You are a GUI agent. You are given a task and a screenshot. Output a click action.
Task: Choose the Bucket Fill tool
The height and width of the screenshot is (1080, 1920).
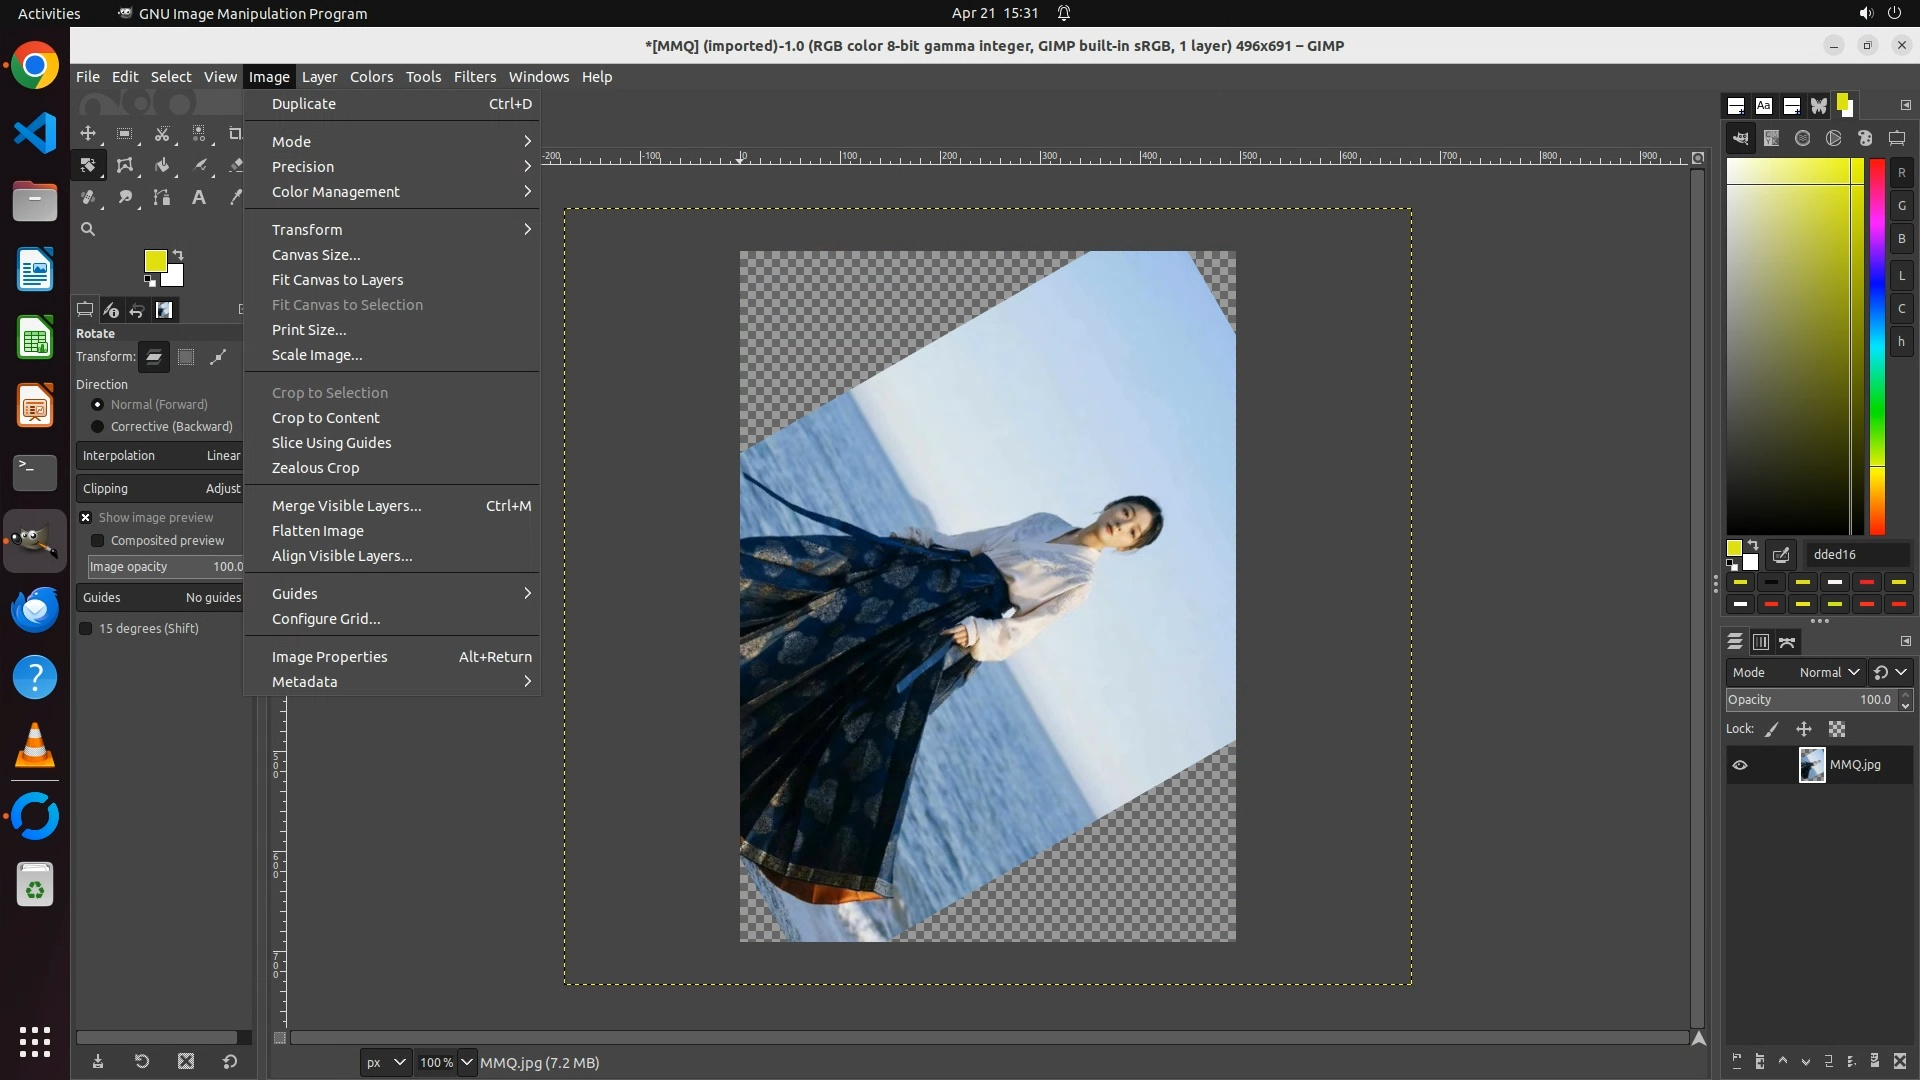pos(162,166)
